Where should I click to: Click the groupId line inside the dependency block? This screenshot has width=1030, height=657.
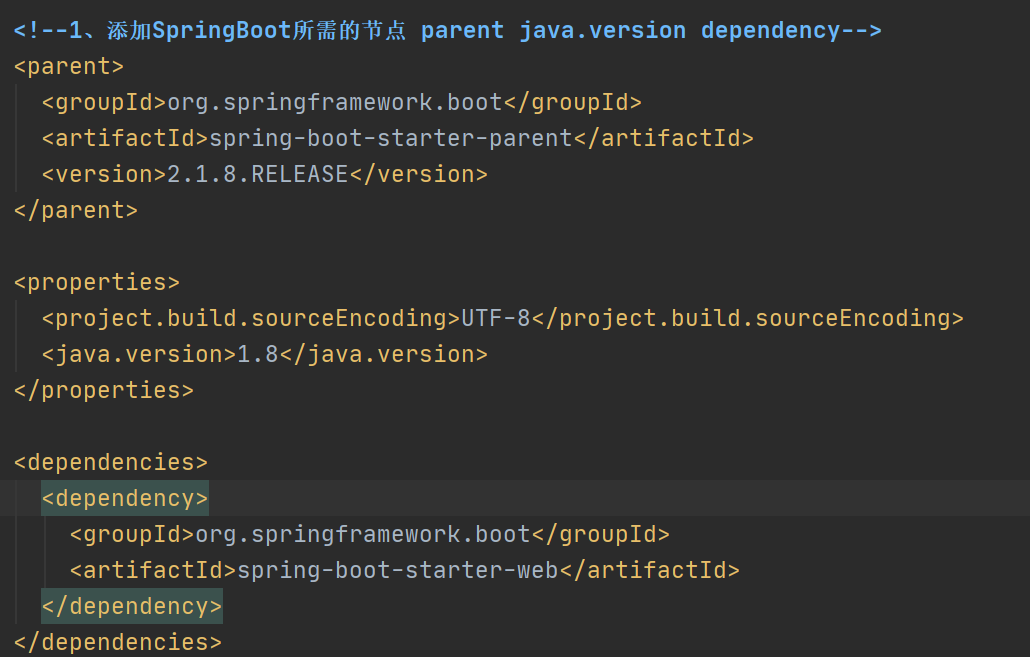coord(370,534)
